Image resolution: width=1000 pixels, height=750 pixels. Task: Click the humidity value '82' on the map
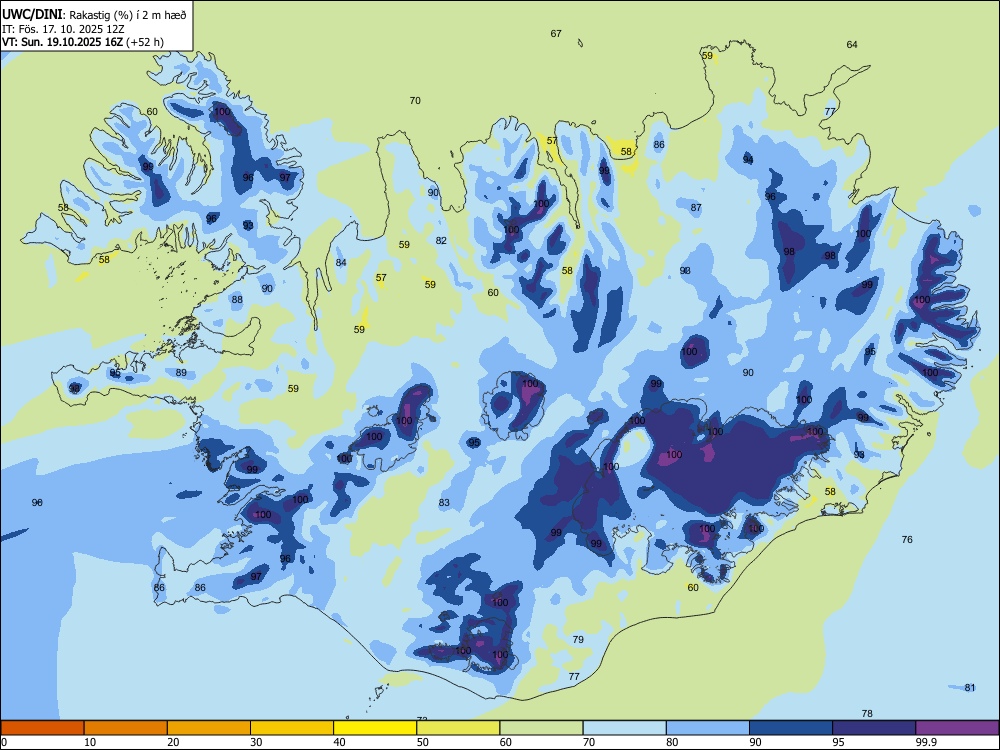point(441,241)
